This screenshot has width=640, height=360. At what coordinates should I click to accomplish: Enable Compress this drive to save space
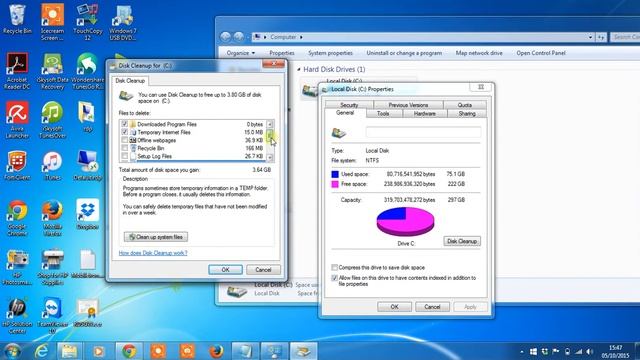click(x=334, y=267)
